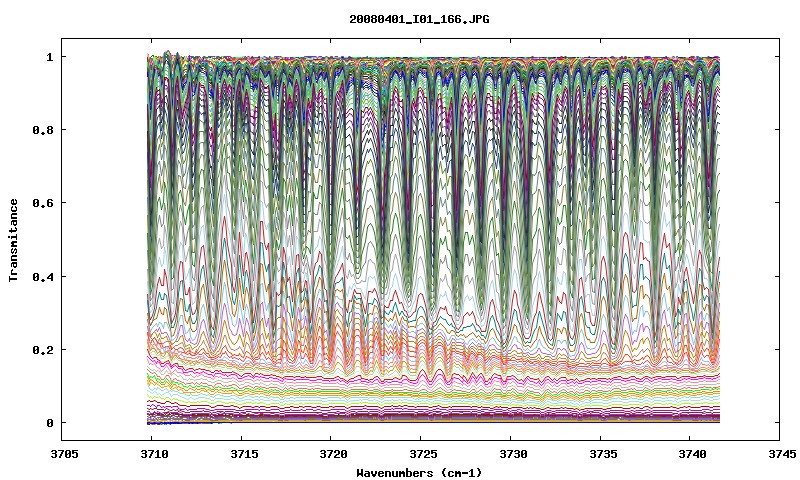Click the x-axis tick label 3720
Viewport: 800px width, 480px height.
click(333, 454)
